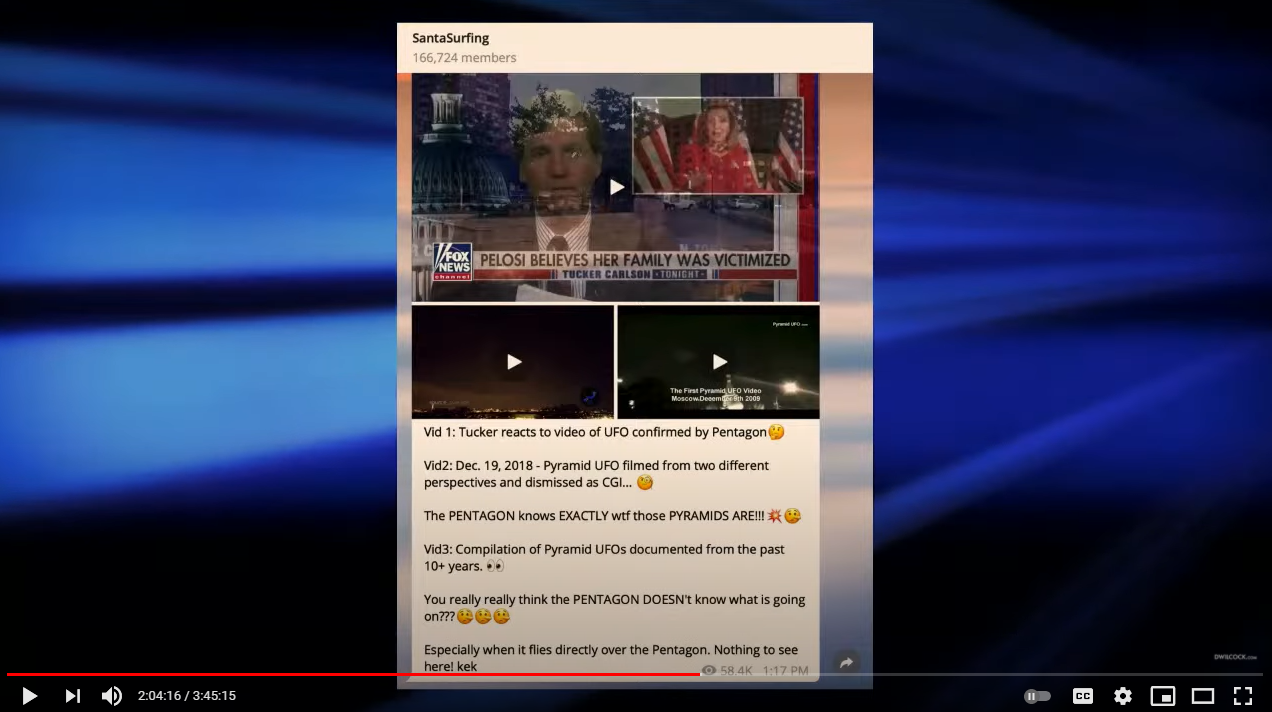The image size is (1272, 712).
Task: Enable theater mode view
Action: tap(1203, 696)
